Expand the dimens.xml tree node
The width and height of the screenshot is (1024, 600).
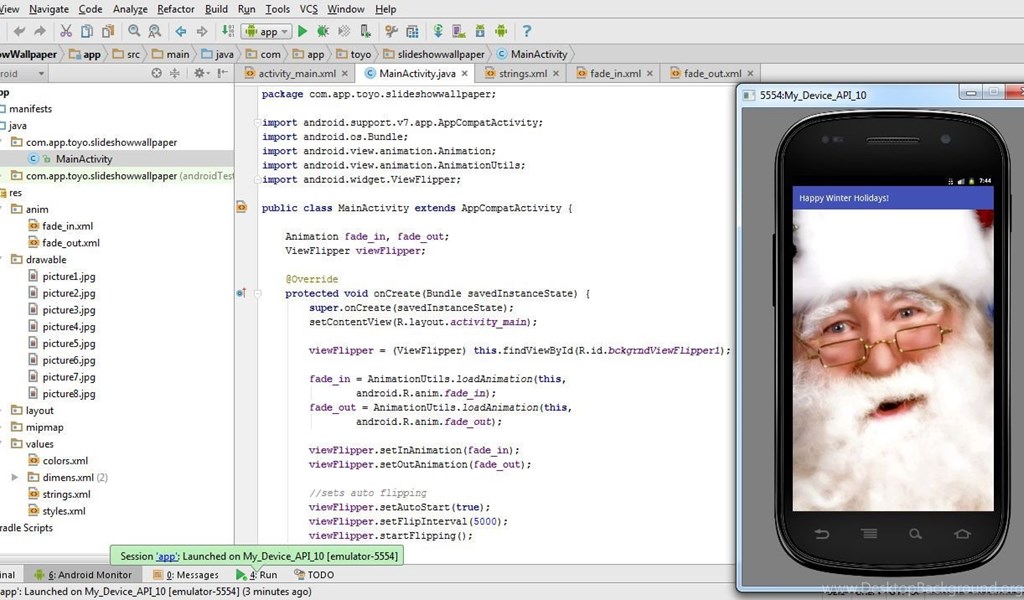(14, 477)
